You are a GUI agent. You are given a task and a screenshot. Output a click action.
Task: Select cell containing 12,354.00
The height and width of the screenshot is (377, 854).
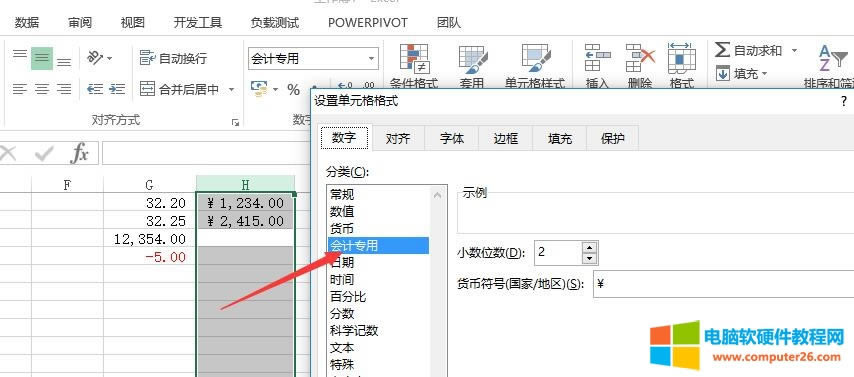point(150,239)
